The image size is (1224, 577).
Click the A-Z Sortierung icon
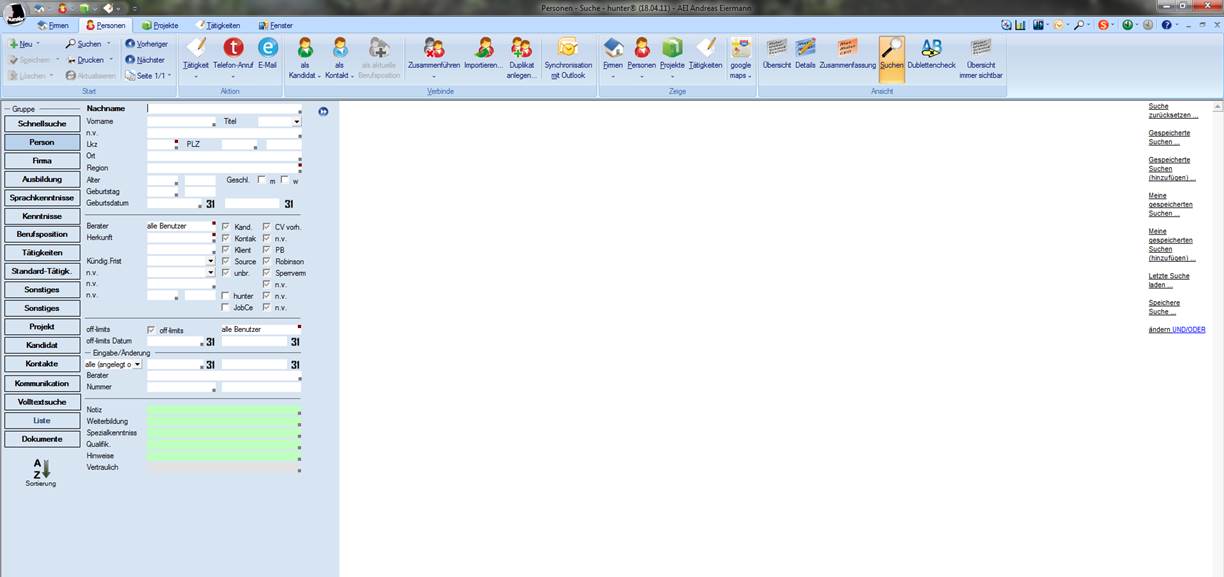[x=41, y=469]
